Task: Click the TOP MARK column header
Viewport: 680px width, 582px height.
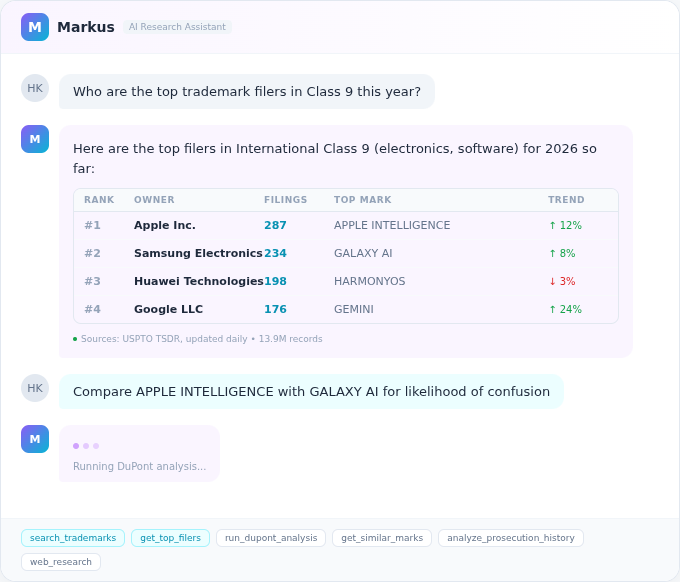Action: tap(363, 200)
